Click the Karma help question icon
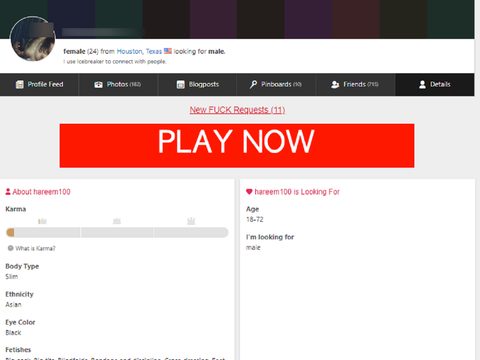 [x=11, y=248]
